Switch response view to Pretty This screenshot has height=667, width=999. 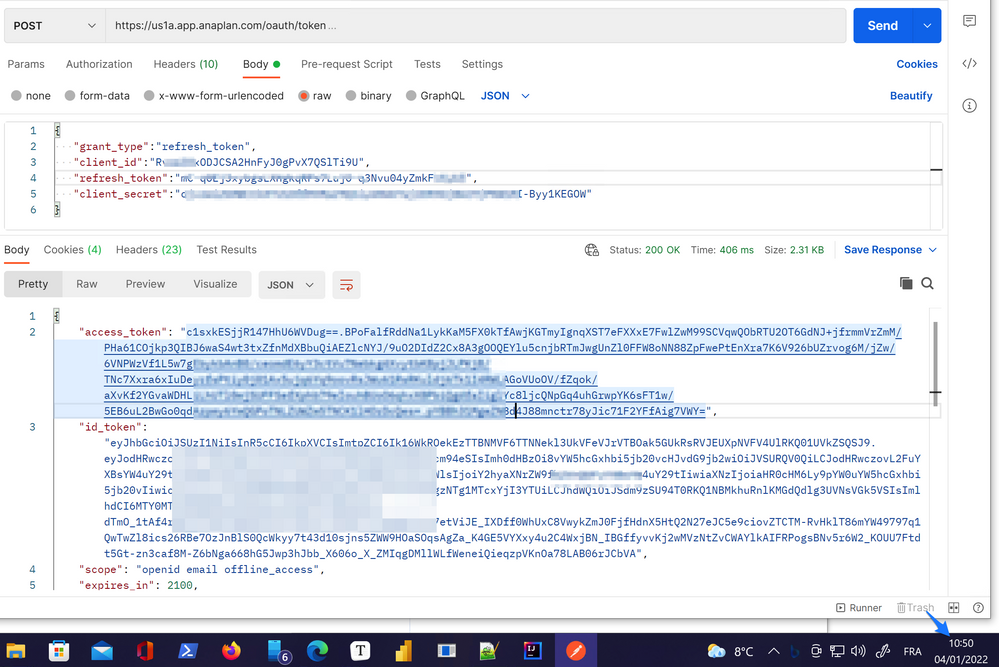(33, 284)
